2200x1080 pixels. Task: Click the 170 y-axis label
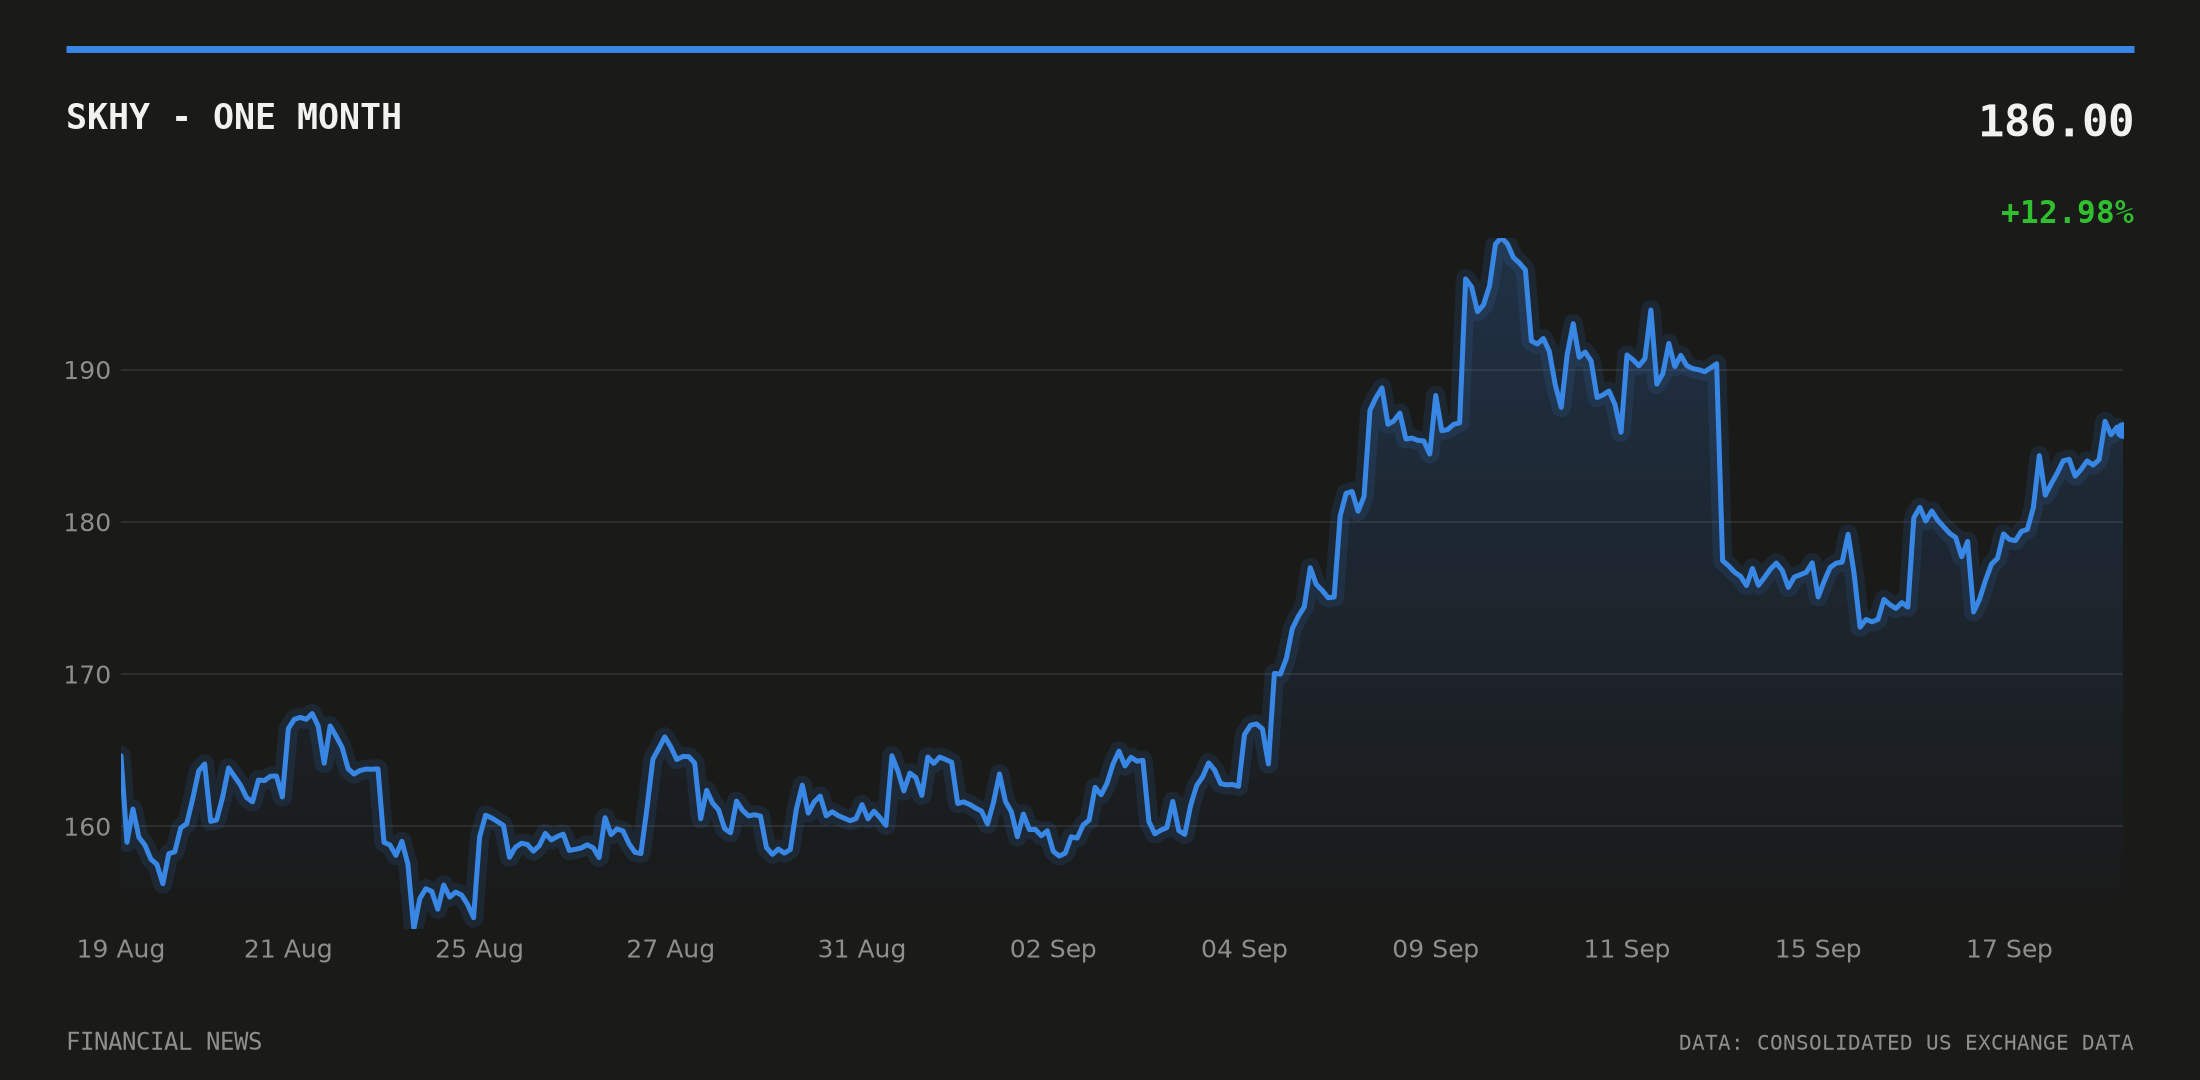click(x=87, y=675)
